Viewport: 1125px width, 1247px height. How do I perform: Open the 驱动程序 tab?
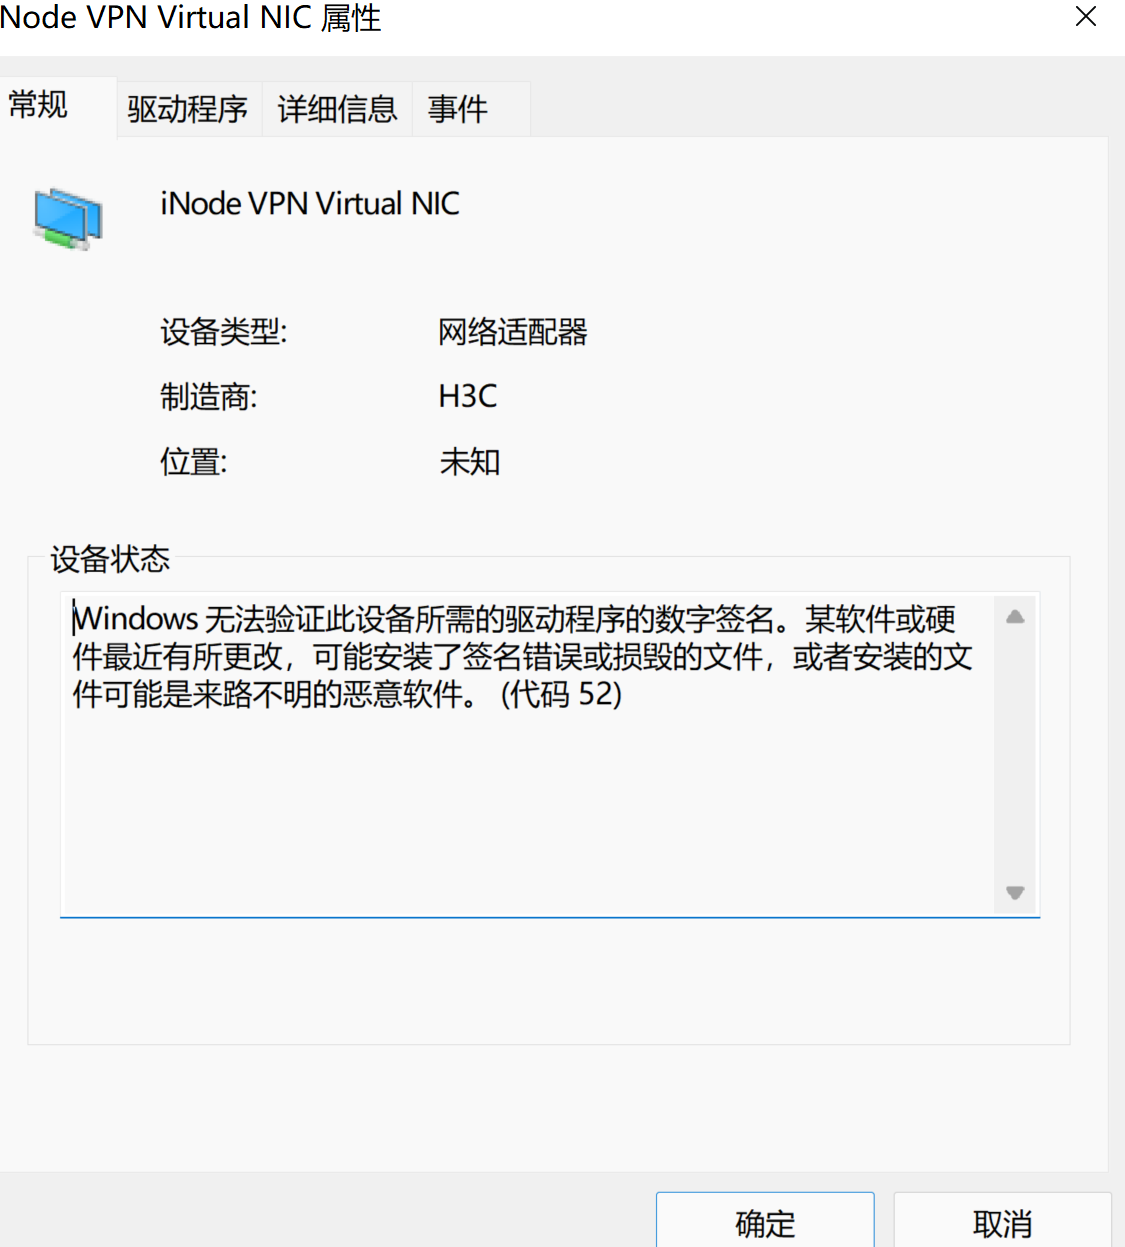click(x=188, y=109)
